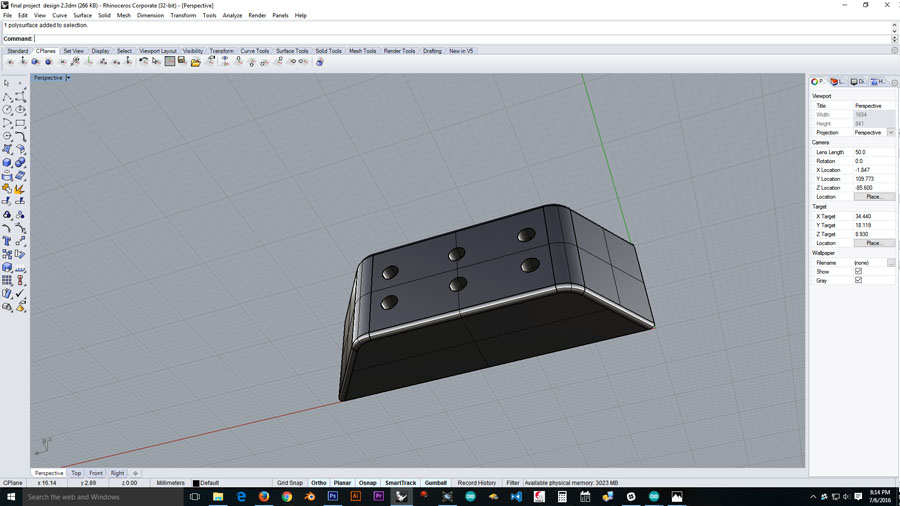Open the Surface menu
The width and height of the screenshot is (900, 506).
click(x=82, y=15)
